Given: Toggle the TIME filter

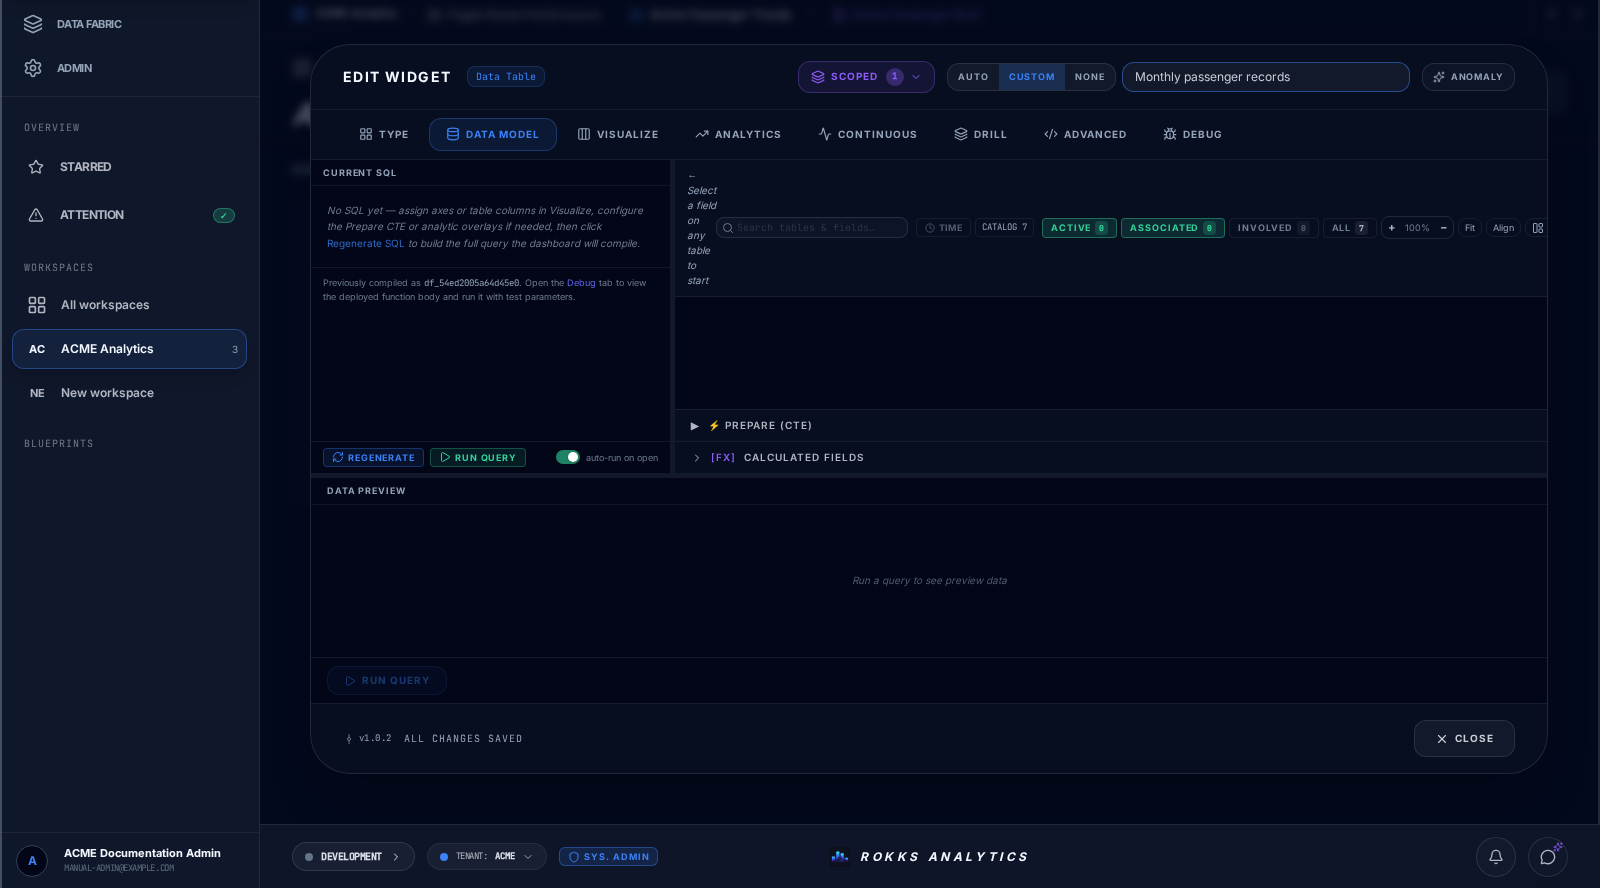Looking at the screenshot, I should click(x=944, y=228).
